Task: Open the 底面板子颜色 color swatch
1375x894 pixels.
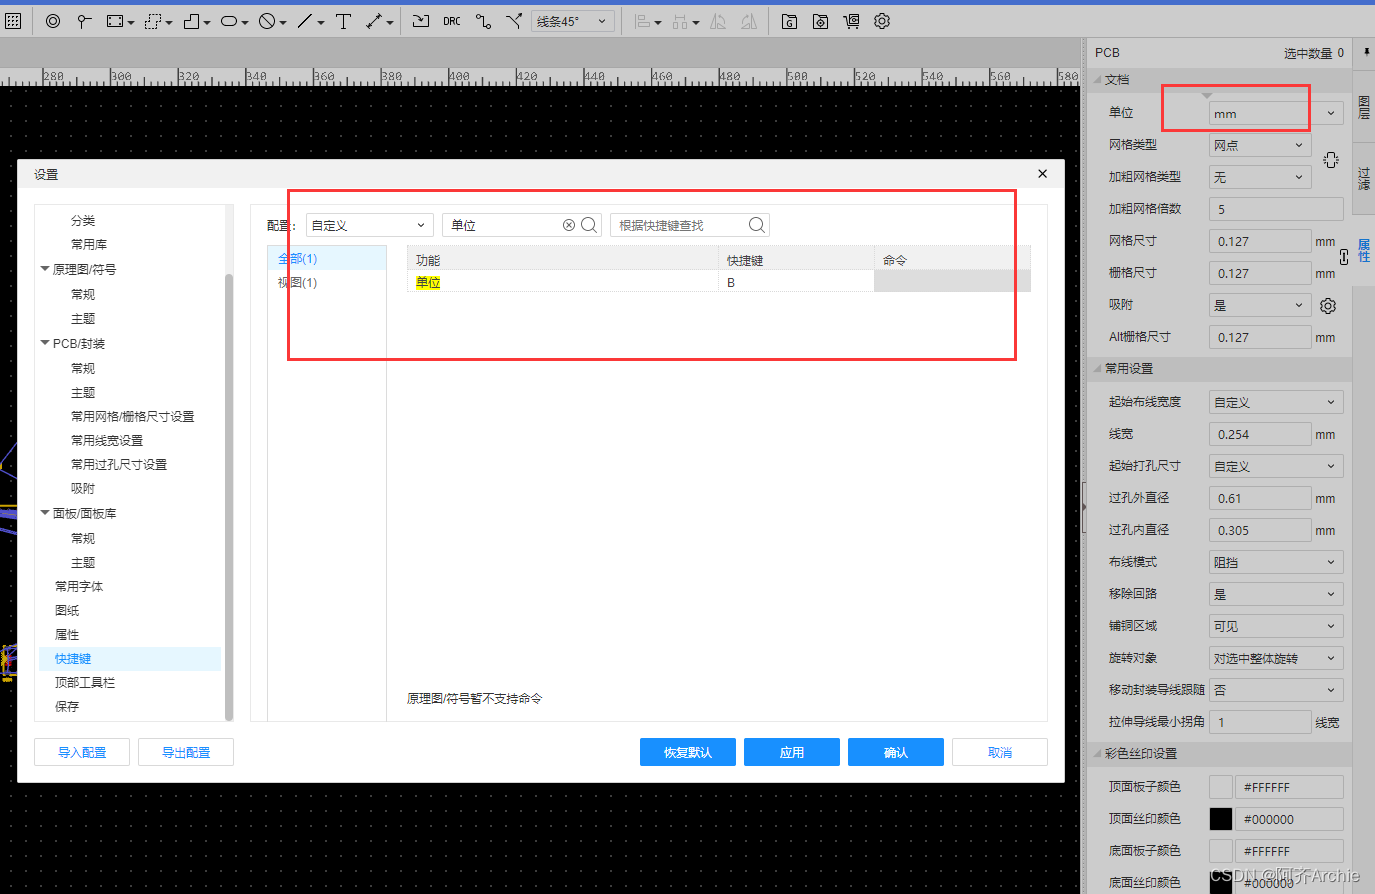Action: tap(1221, 851)
